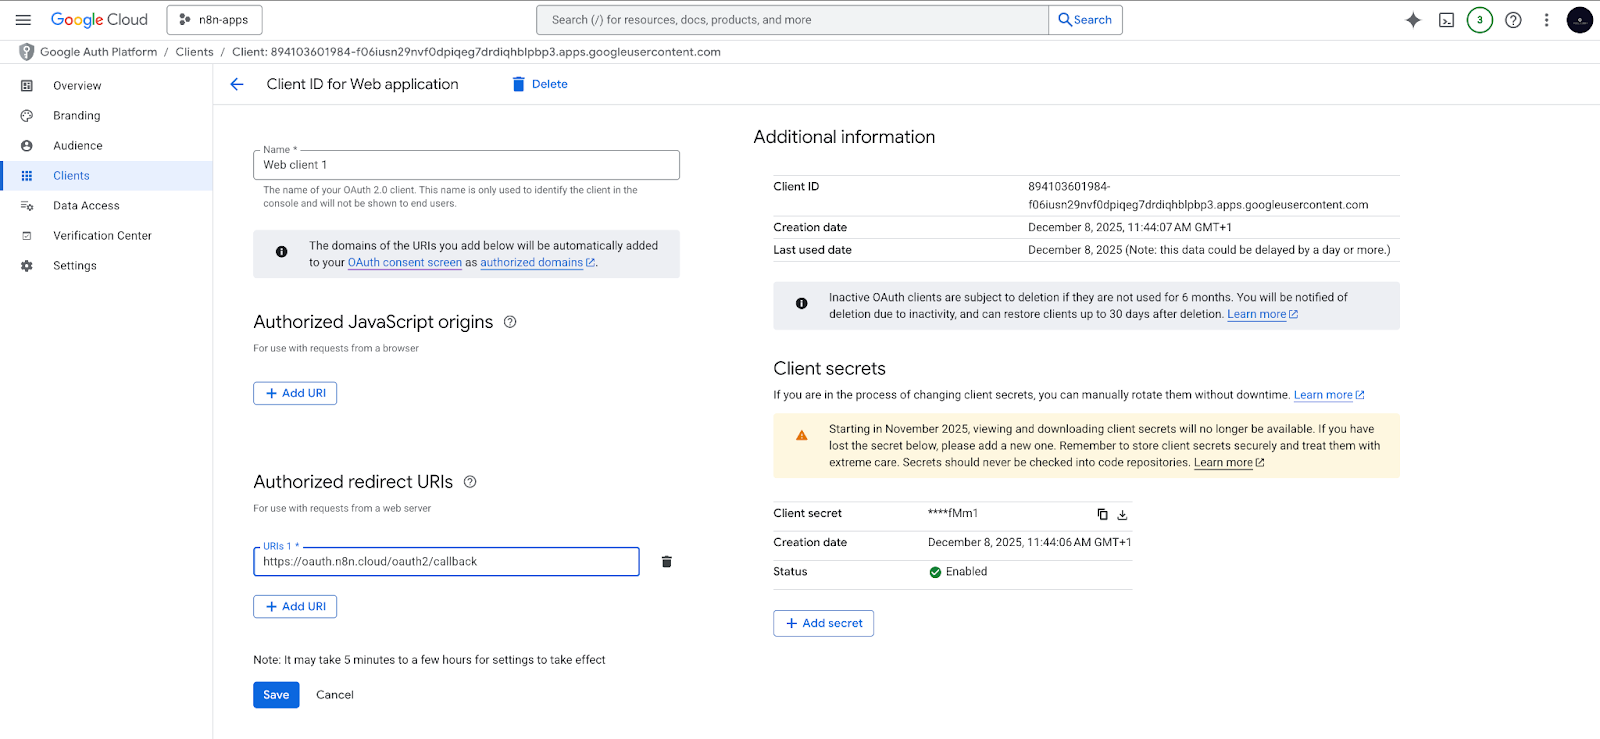Cancel editing the client
Viewport: 1600px width, 739px height.
[x=335, y=695]
